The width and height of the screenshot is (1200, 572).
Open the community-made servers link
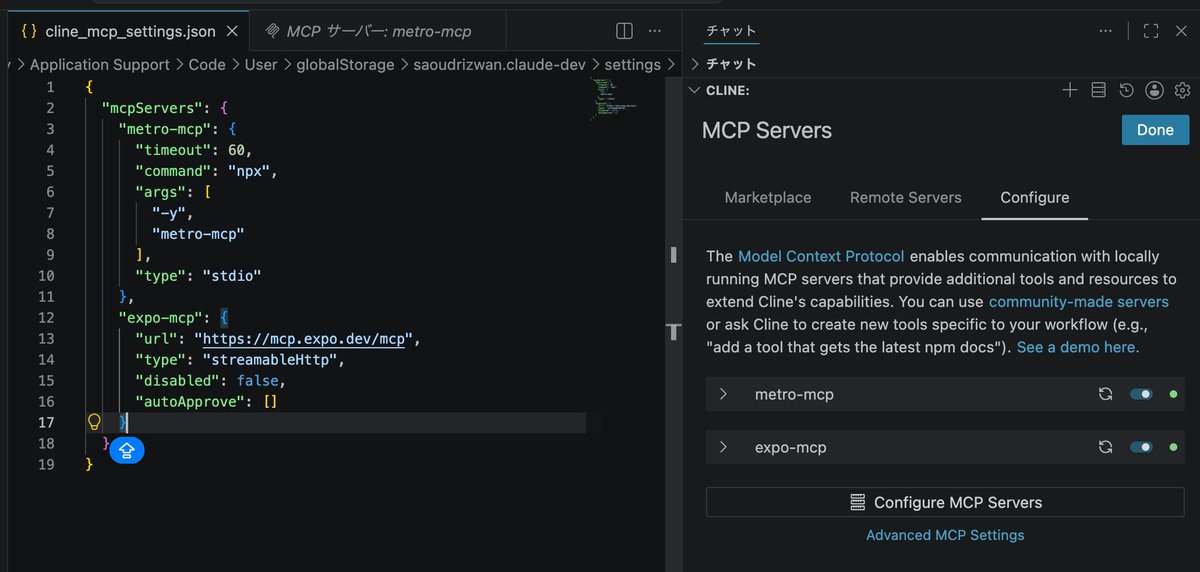click(x=1079, y=301)
